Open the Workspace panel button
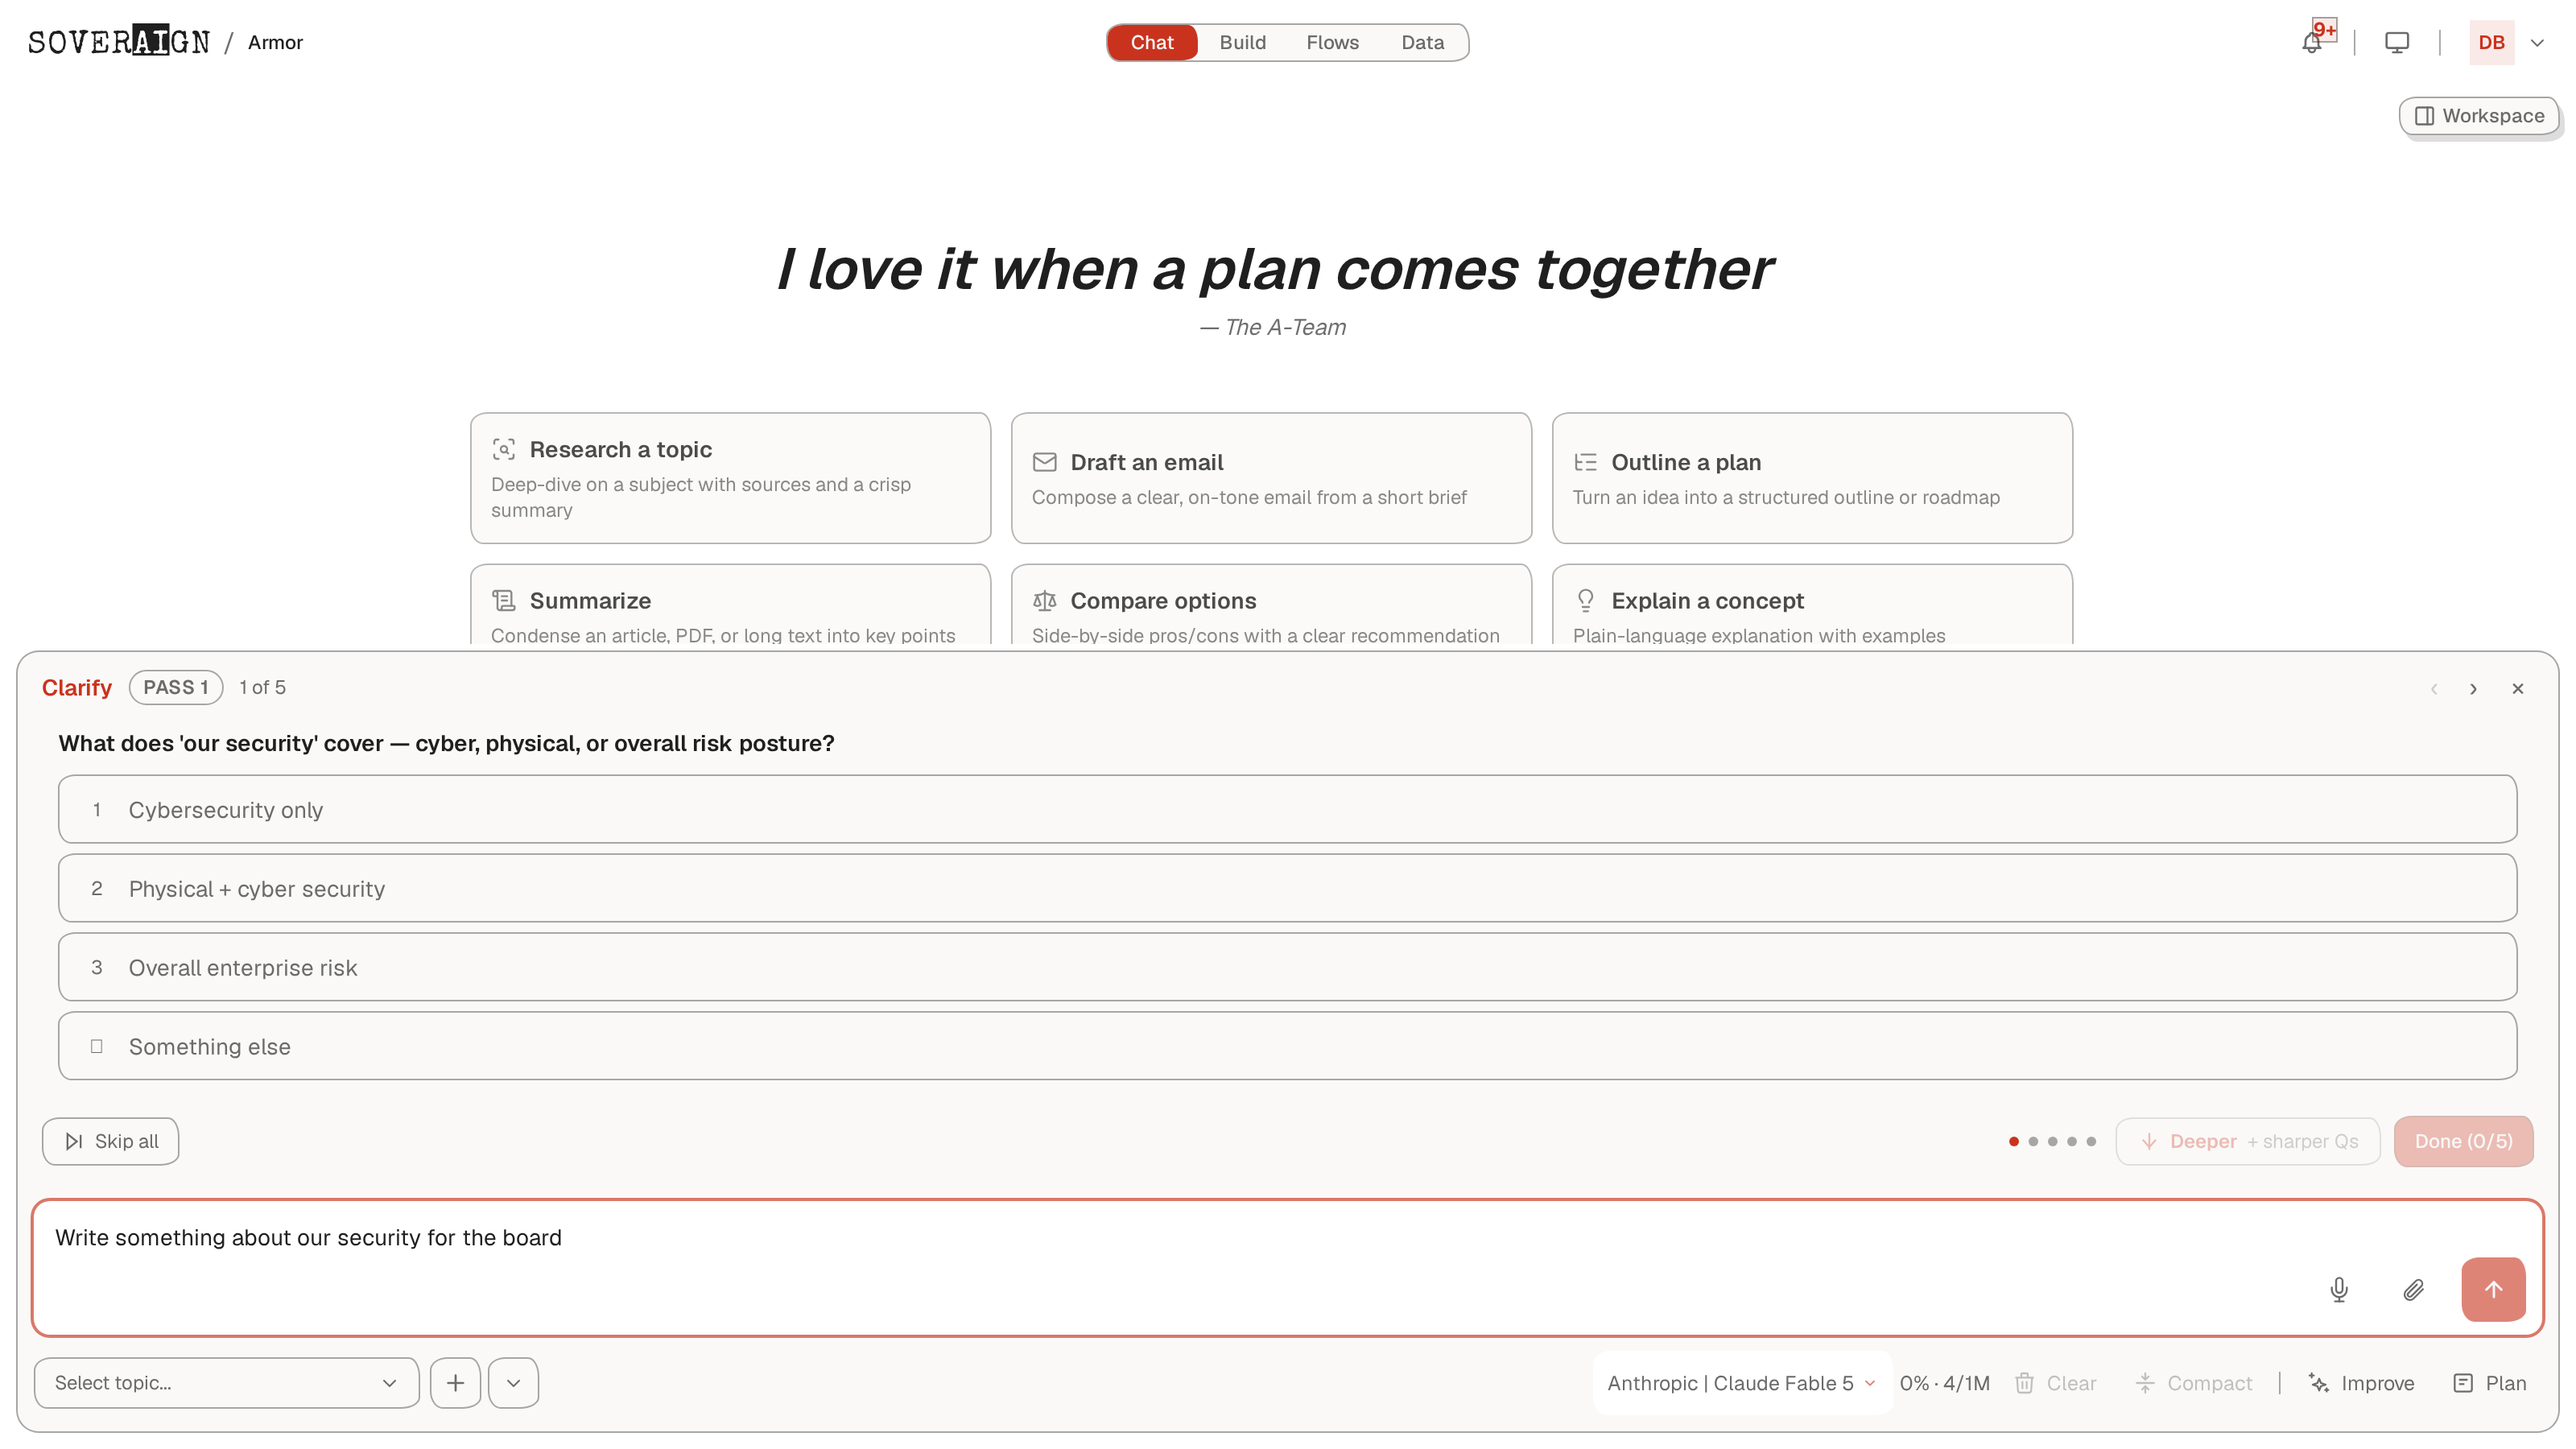The width and height of the screenshot is (2576, 1449). click(2478, 116)
